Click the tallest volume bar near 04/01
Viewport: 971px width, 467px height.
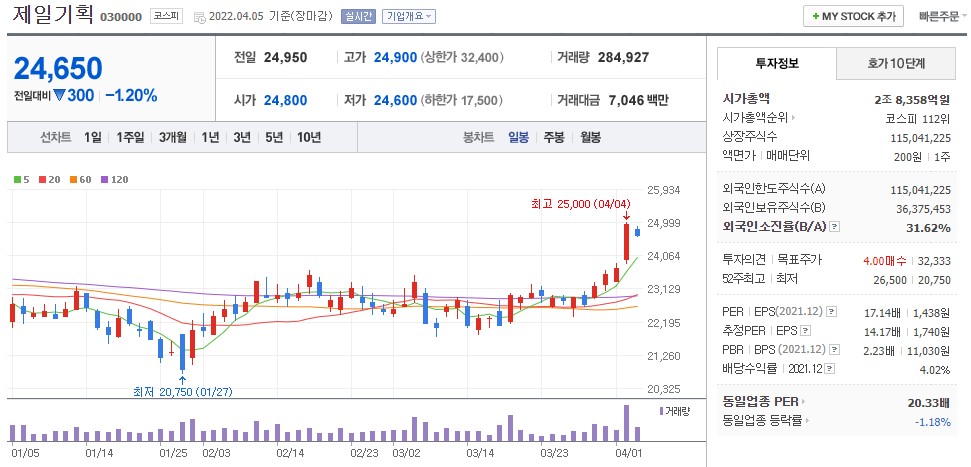pos(626,423)
